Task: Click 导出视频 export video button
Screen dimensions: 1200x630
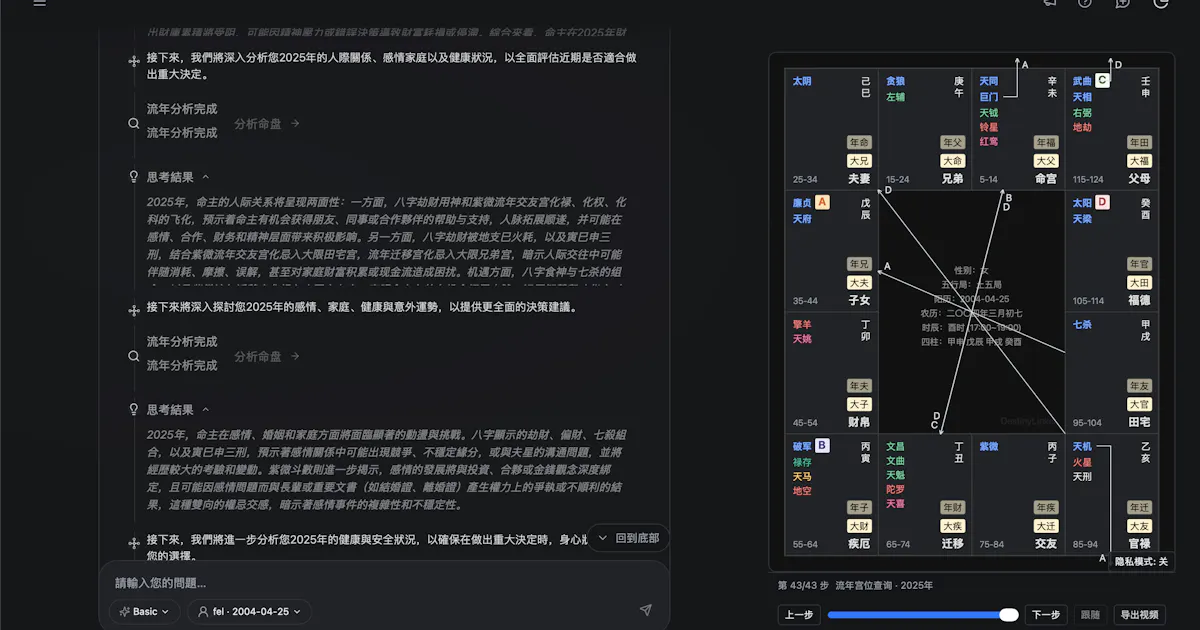Action: click(1139, 615)
